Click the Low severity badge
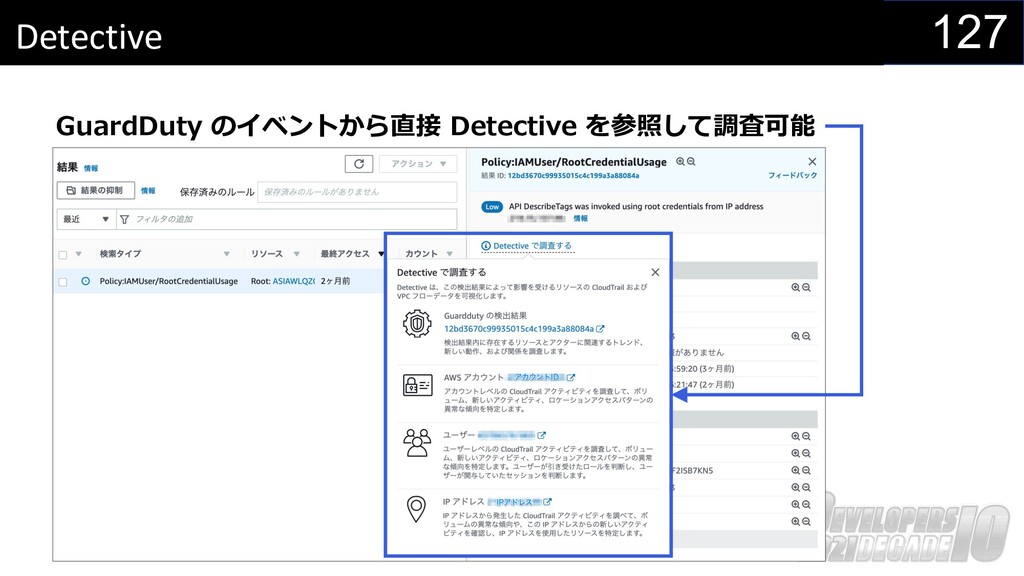1024x576 pixels. click(x=492, y=207)
